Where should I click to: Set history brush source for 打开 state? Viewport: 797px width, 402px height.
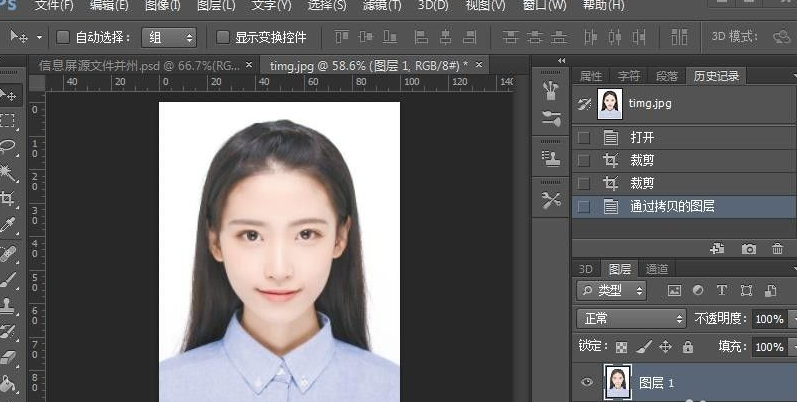tap(584, 137)
